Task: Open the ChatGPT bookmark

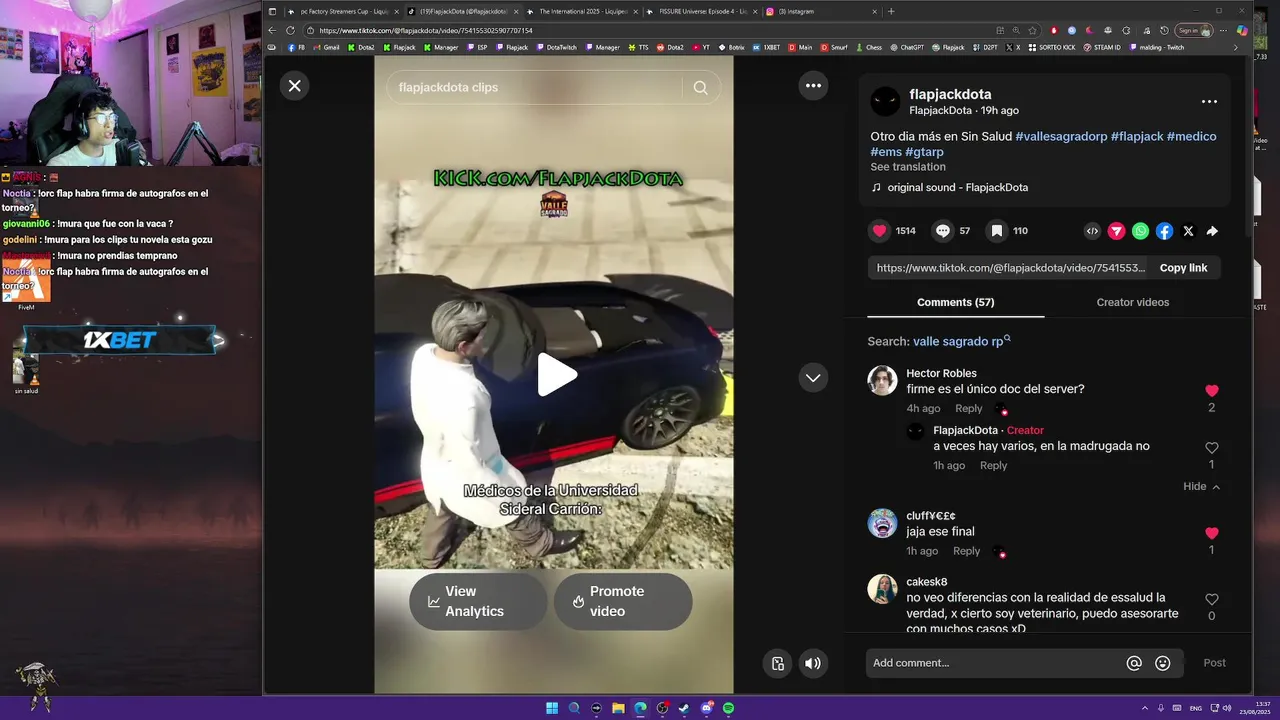Action: coord(907,47)
